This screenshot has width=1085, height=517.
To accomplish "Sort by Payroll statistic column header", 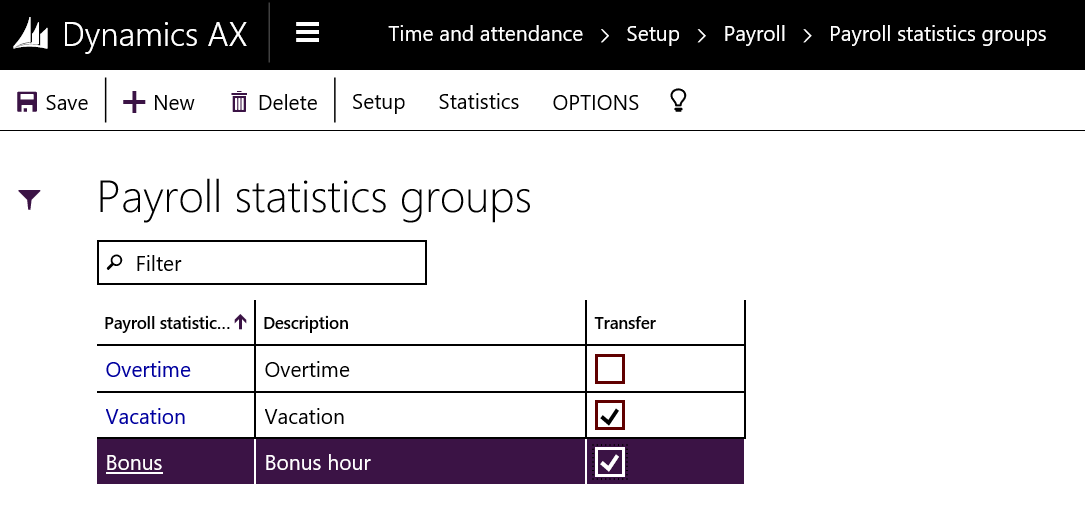I will (x=167, y=323).
